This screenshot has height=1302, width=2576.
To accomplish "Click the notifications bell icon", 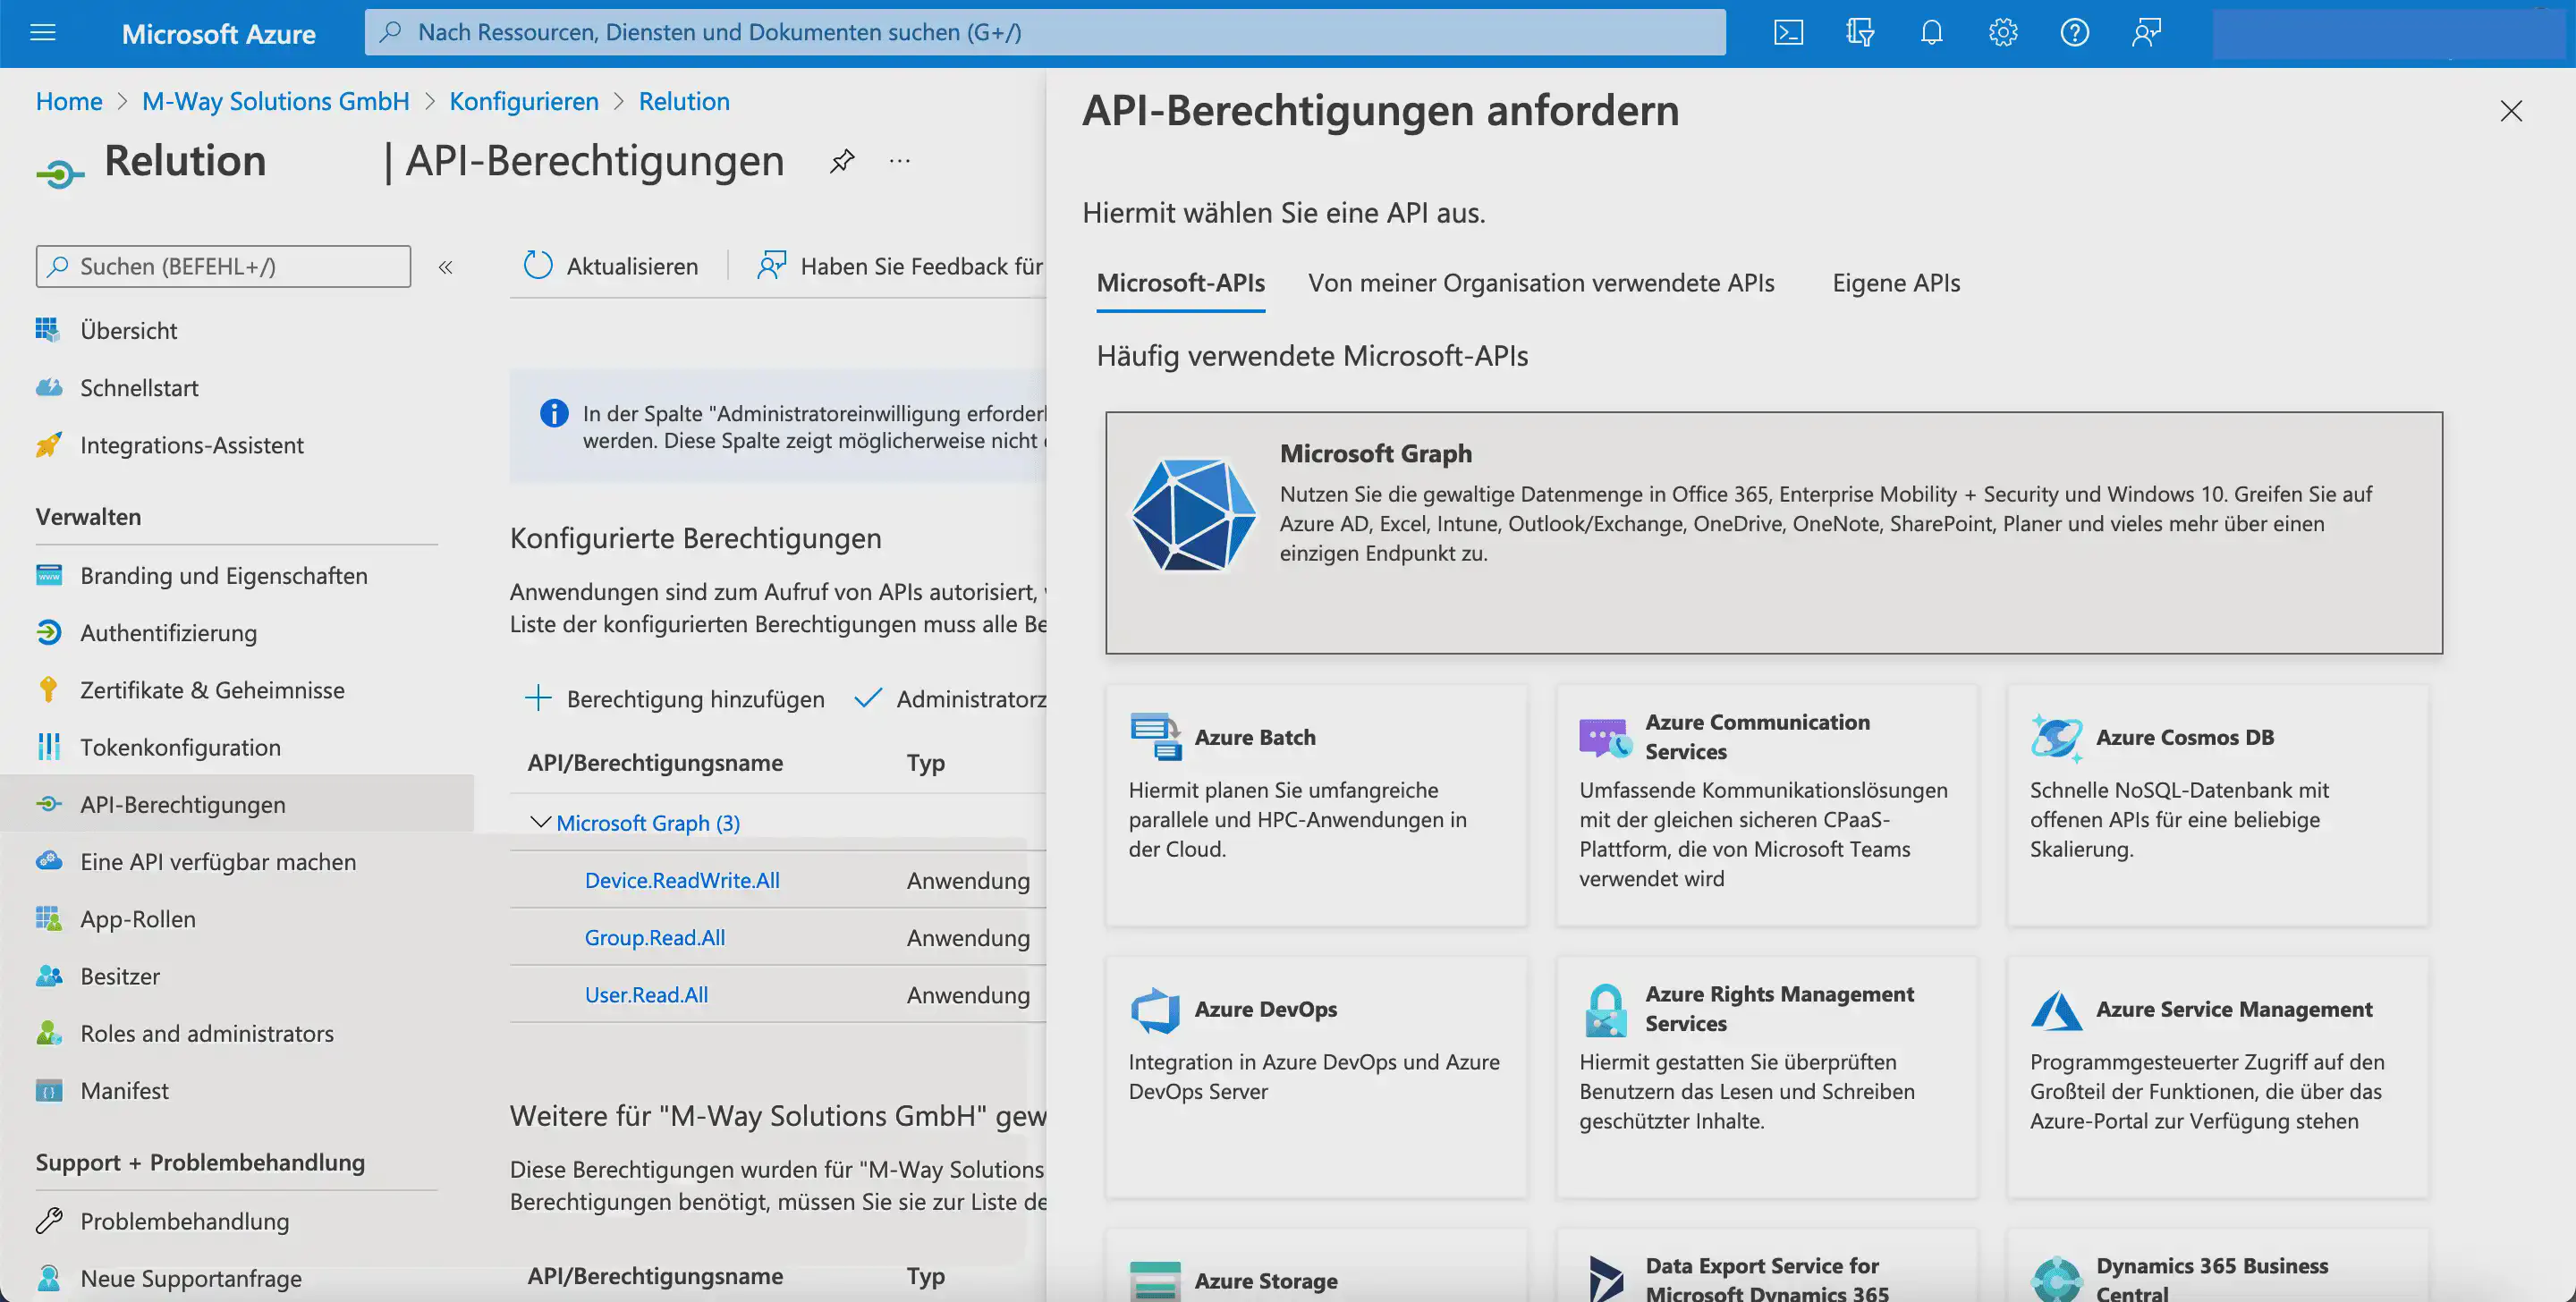I will pyautogui.click(x=1931, y=33).
